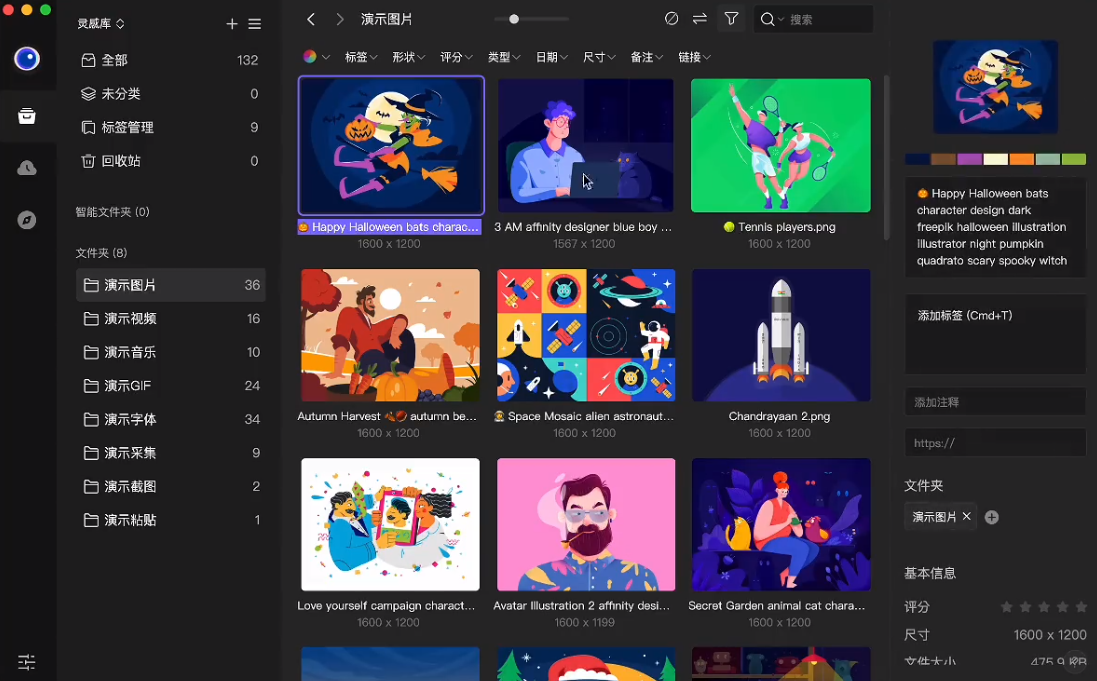Open the cloud sync icon in sidebar
Viewport: 1097px width, 681px height.
tap(27, 168)
